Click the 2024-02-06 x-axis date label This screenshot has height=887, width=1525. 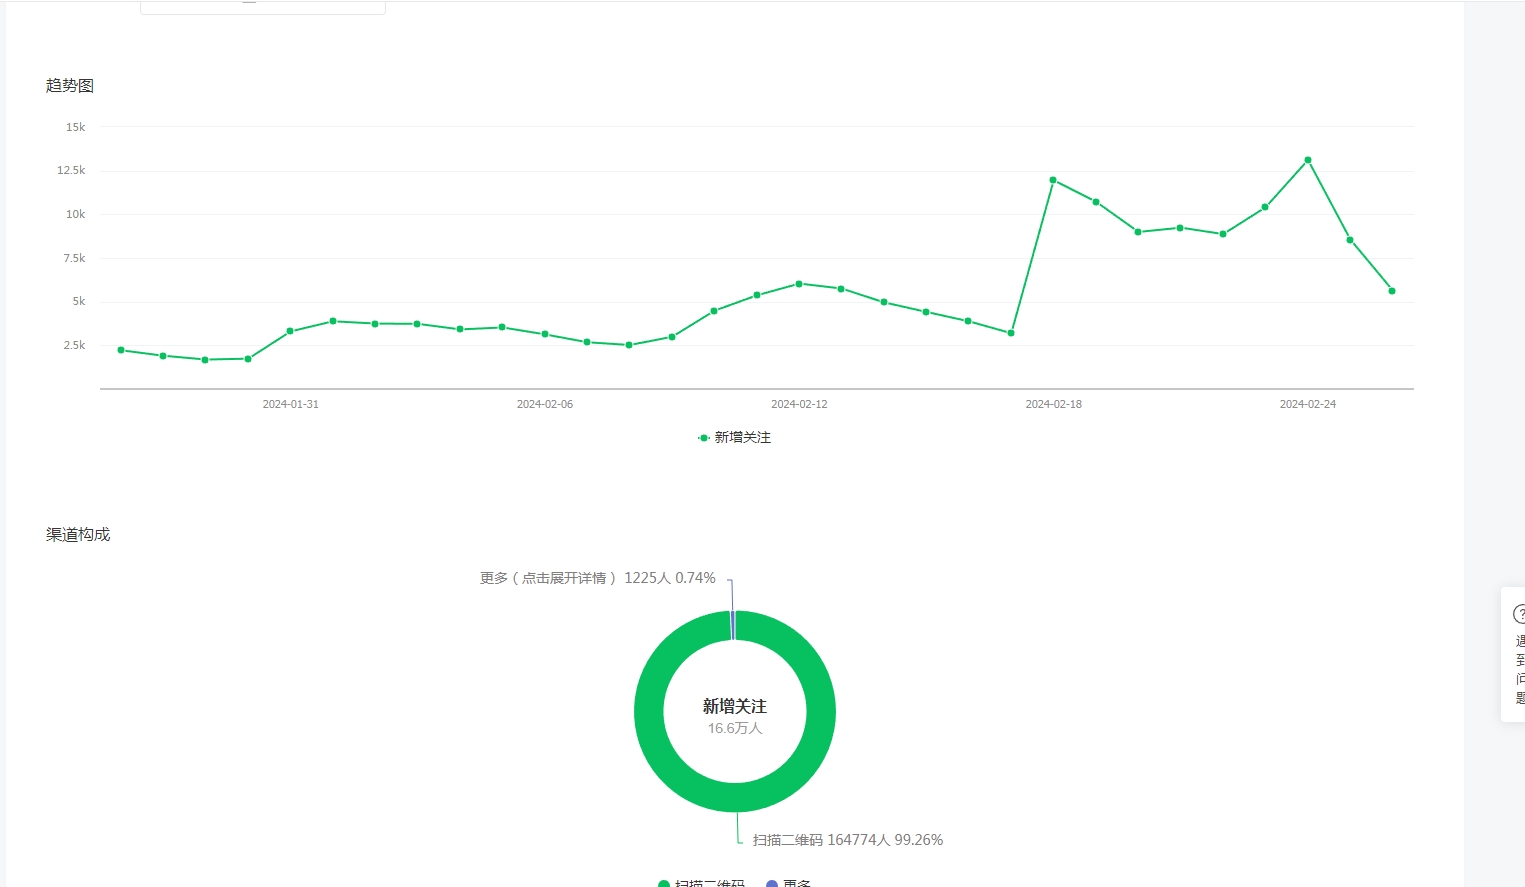545,404
